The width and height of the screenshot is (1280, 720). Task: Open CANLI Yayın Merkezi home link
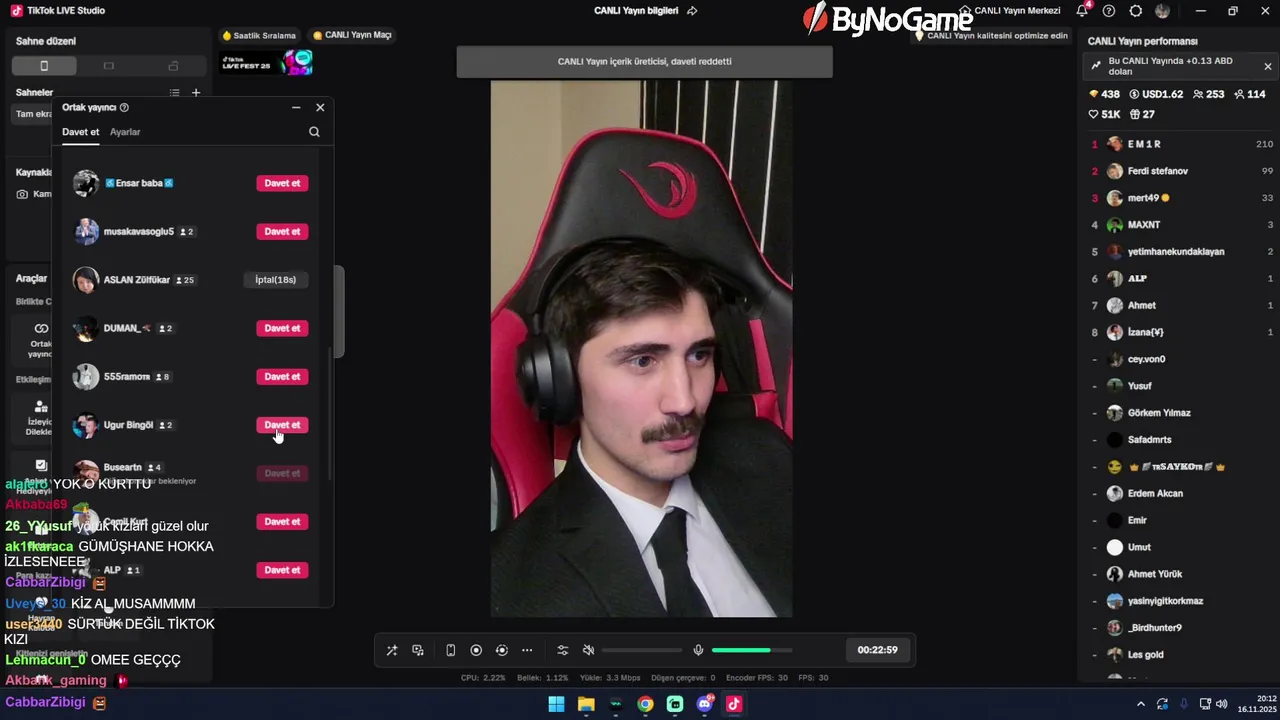(1010, 11)
